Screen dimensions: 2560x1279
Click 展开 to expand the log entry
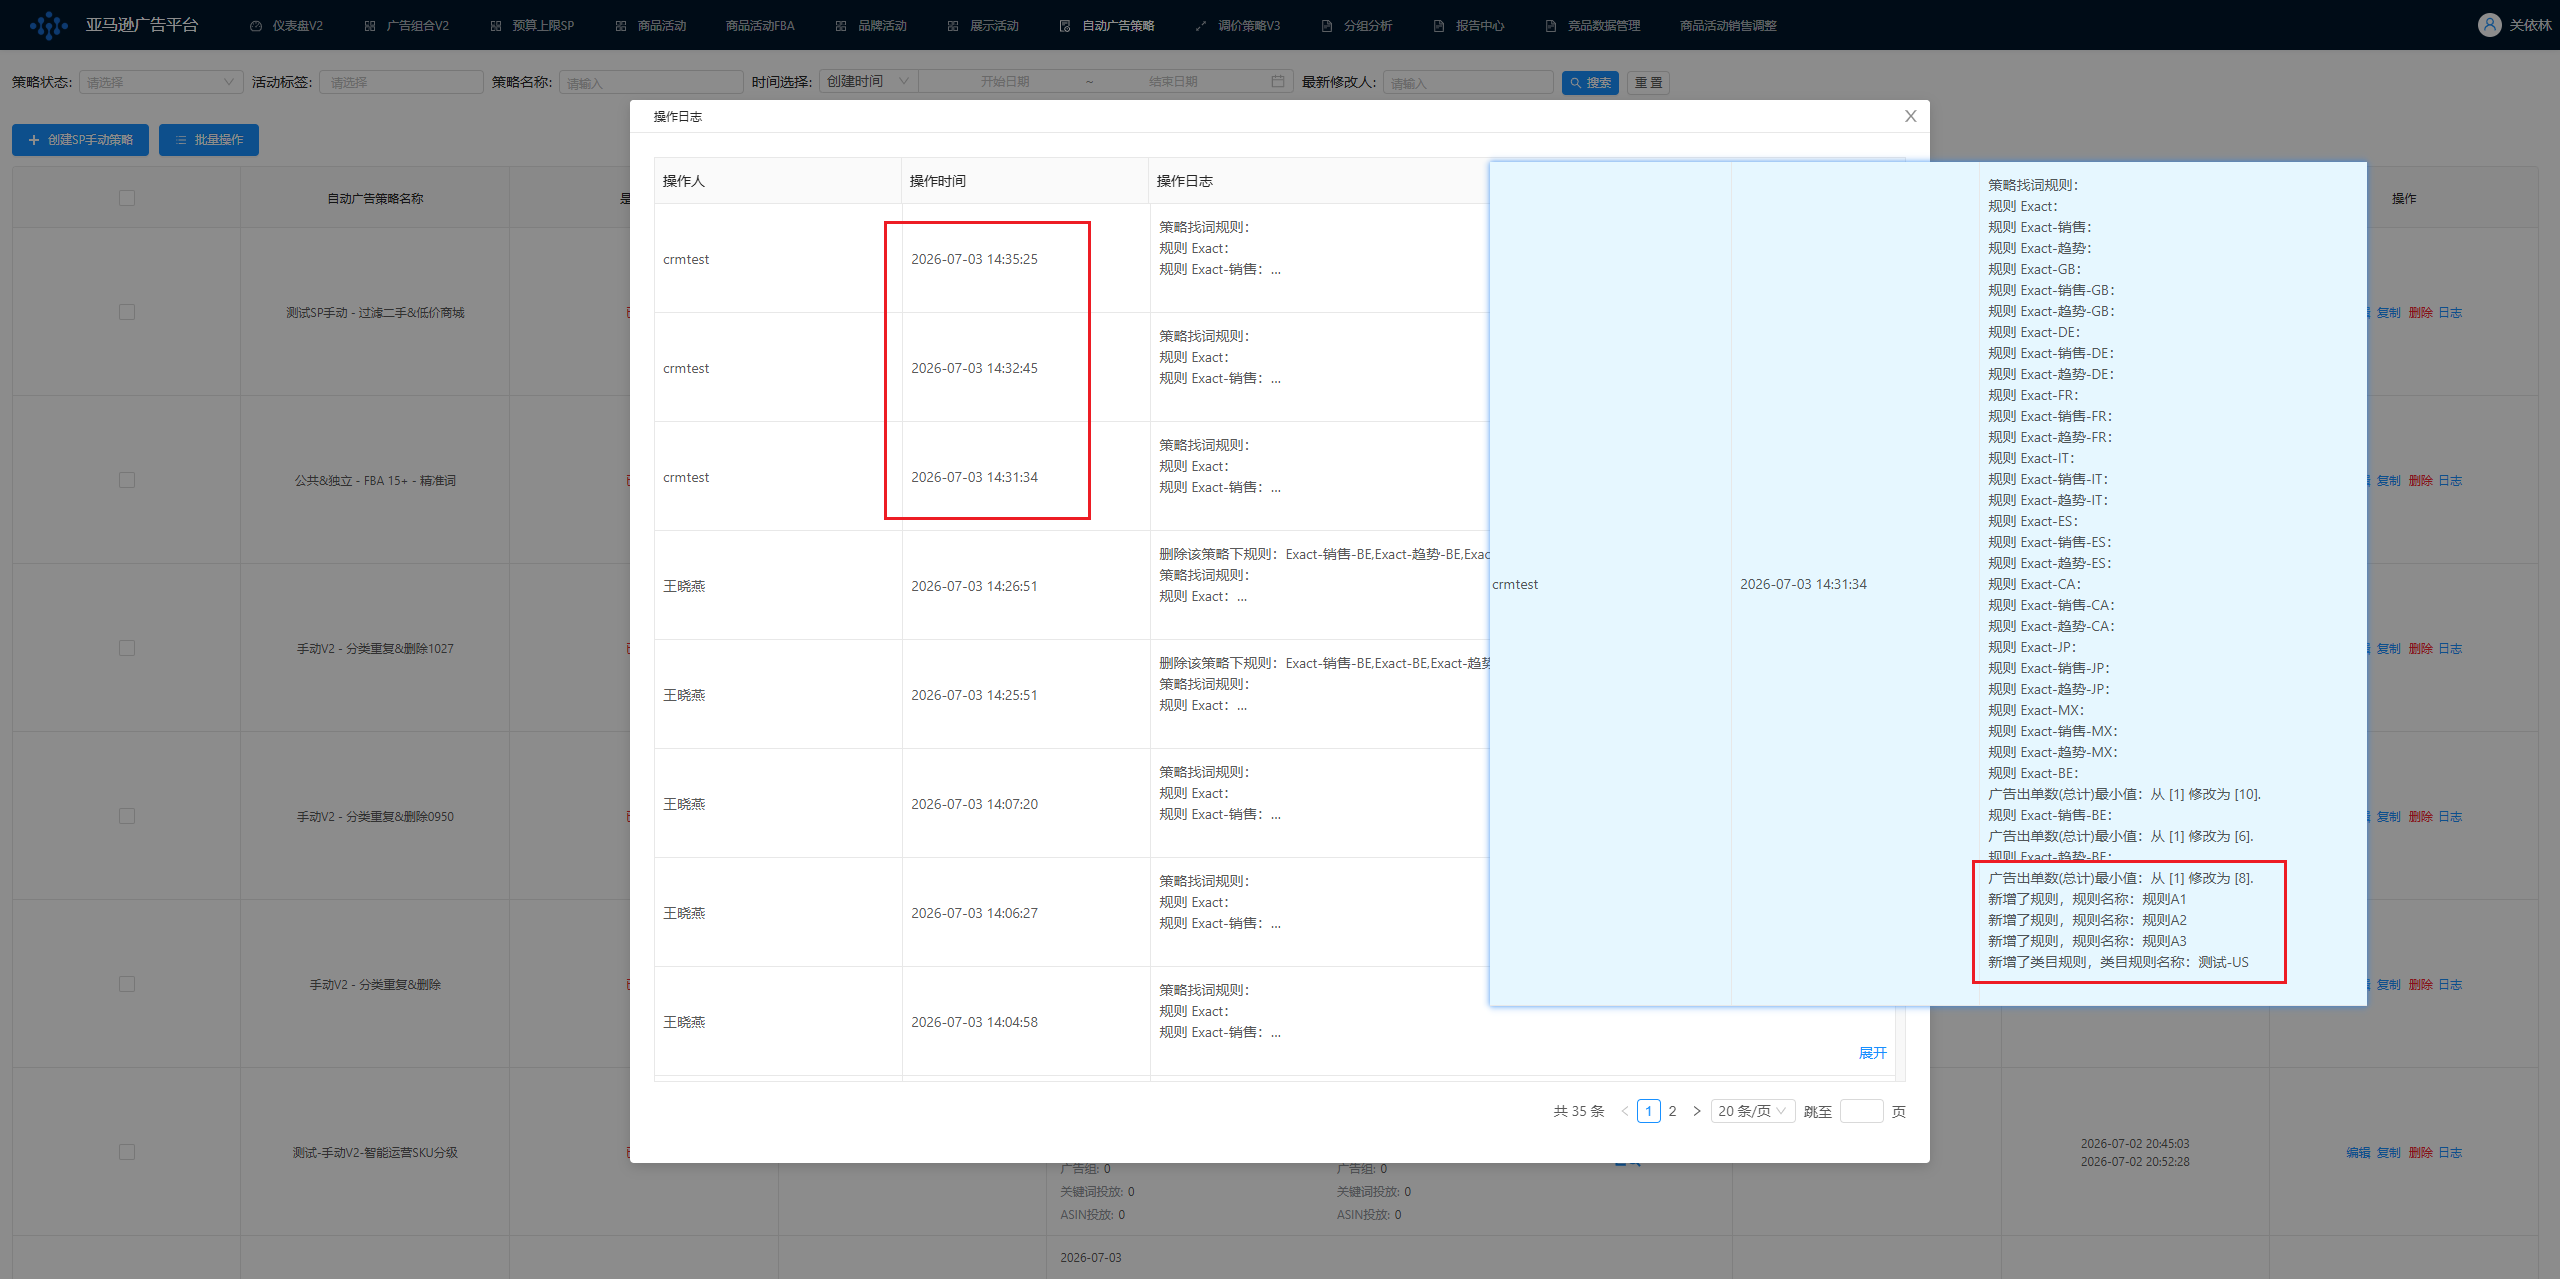click(1872, 1053)
